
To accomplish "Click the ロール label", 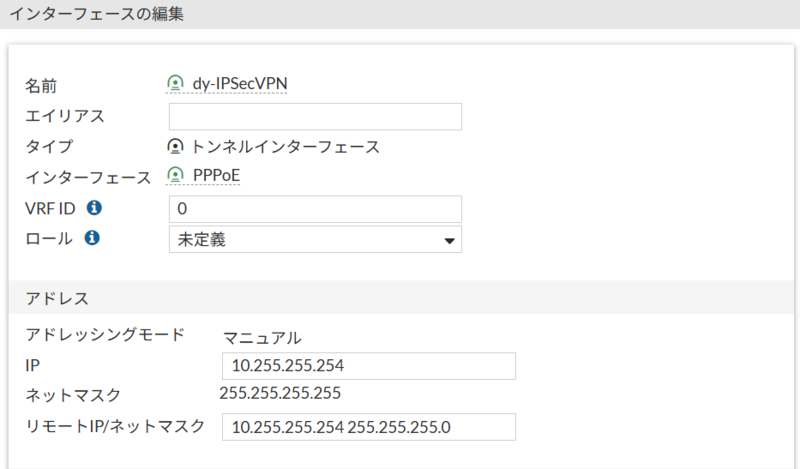I will point(49,238).
